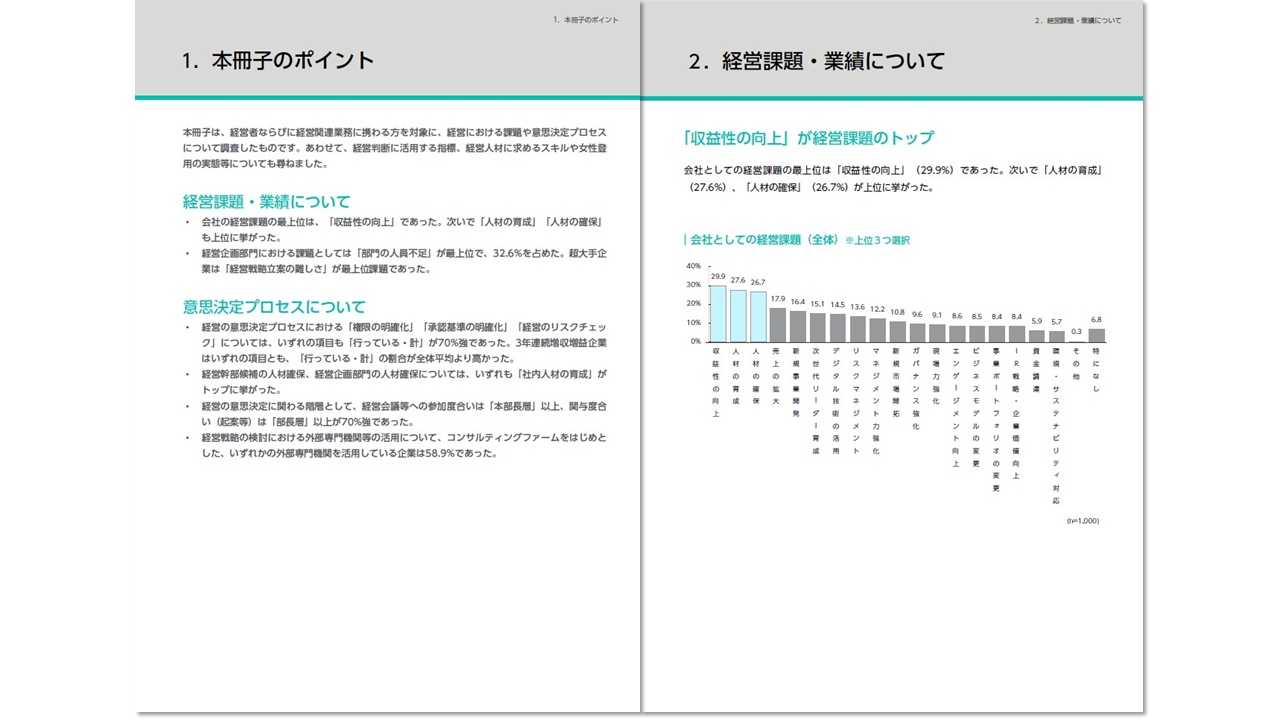This screenshot has width=1280, height=720.
Task: Select the '意思決定プロセスについて' section heading
Action: click(x=274, y=306)
